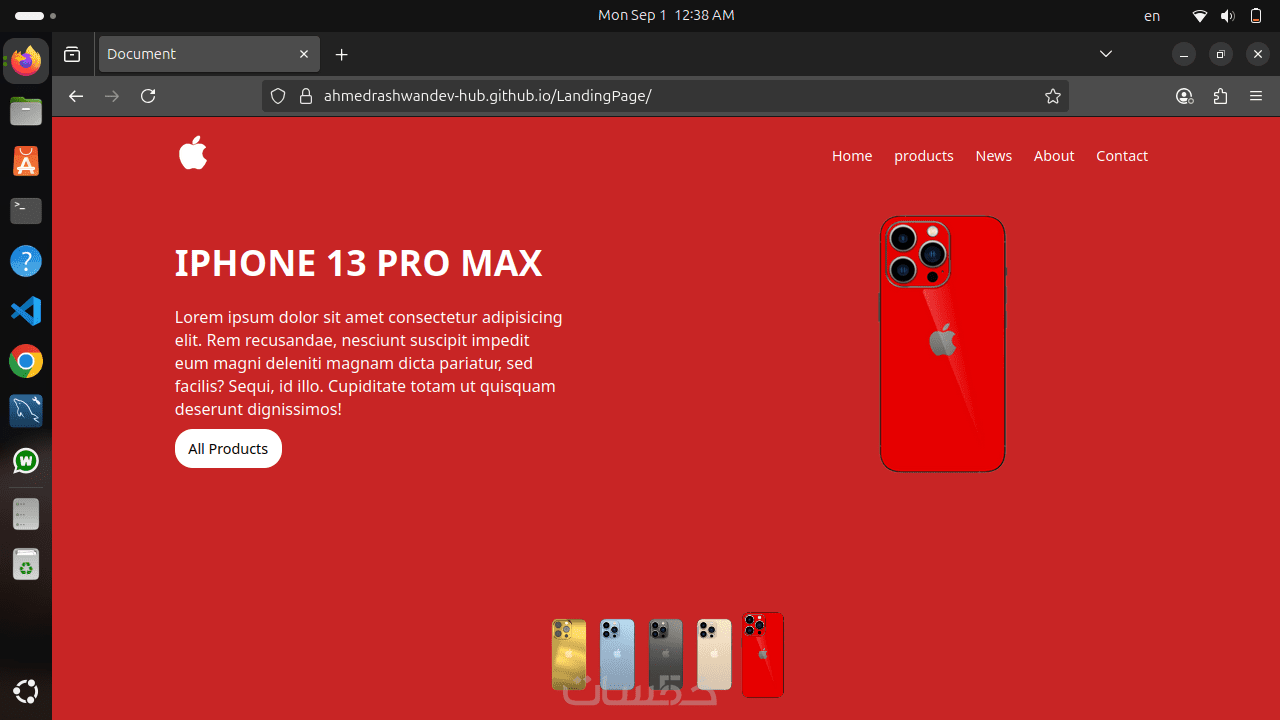Open the clock showing Mon Sep 1

tap(666, 15)
